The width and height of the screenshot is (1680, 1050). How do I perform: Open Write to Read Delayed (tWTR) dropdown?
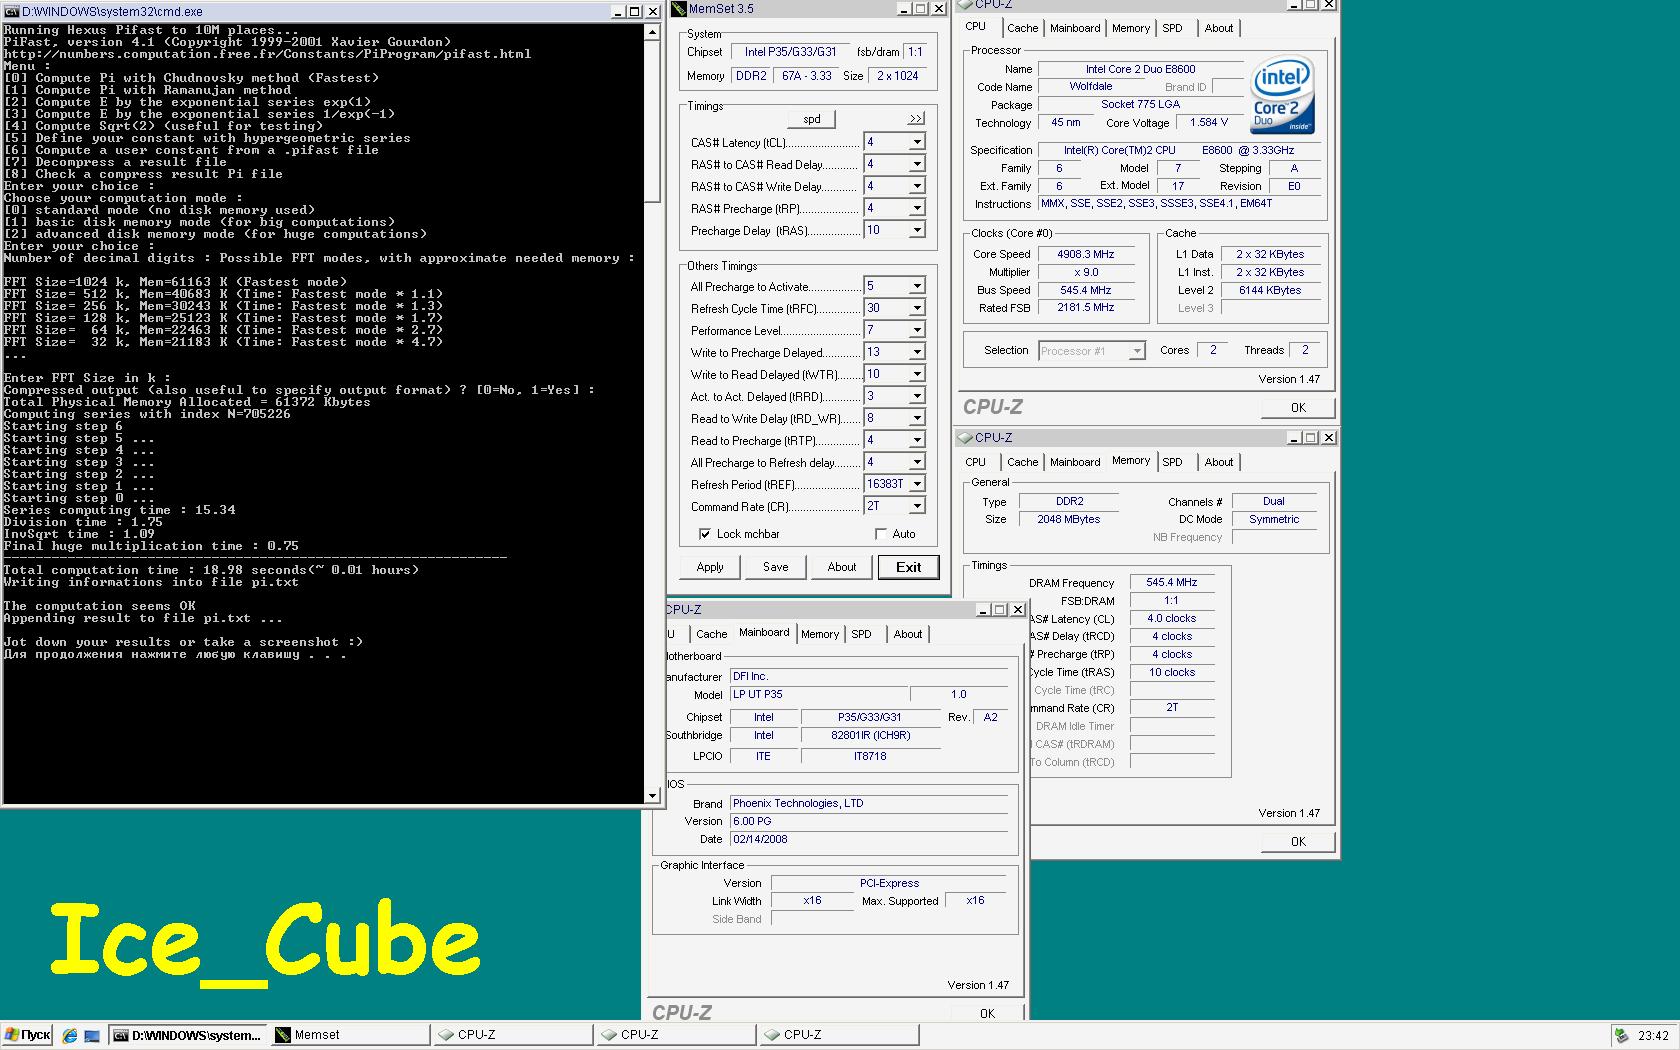tap(916, 374)
